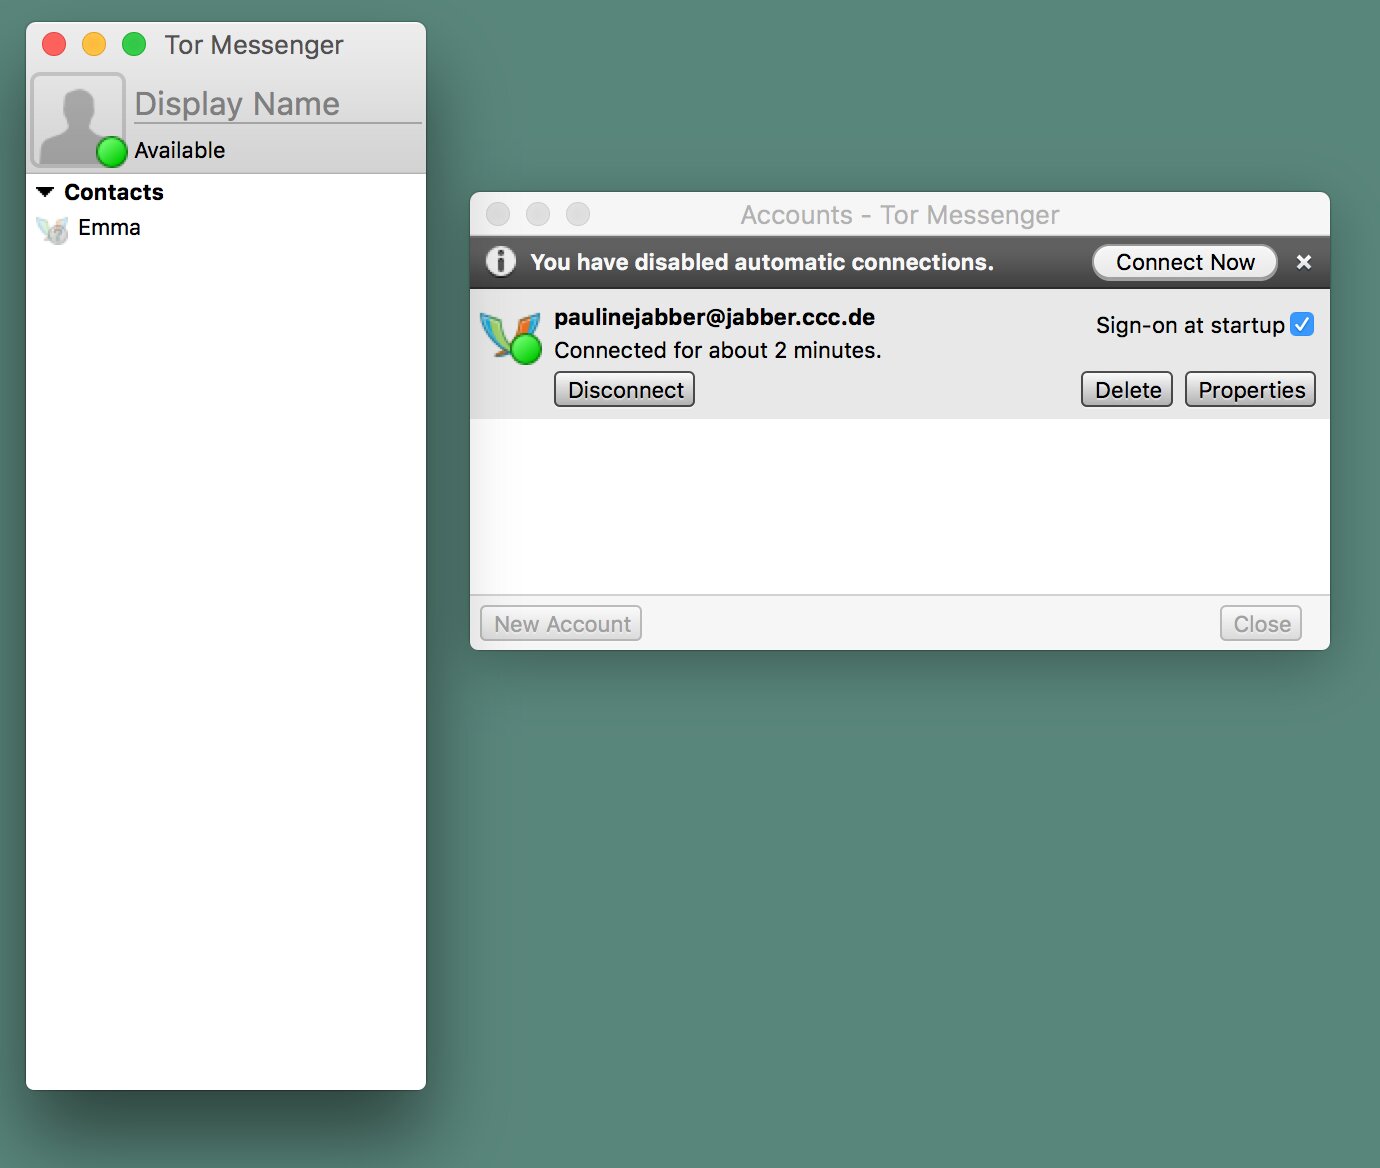
Task: Collapse the Contacts group
Action: 45,192
